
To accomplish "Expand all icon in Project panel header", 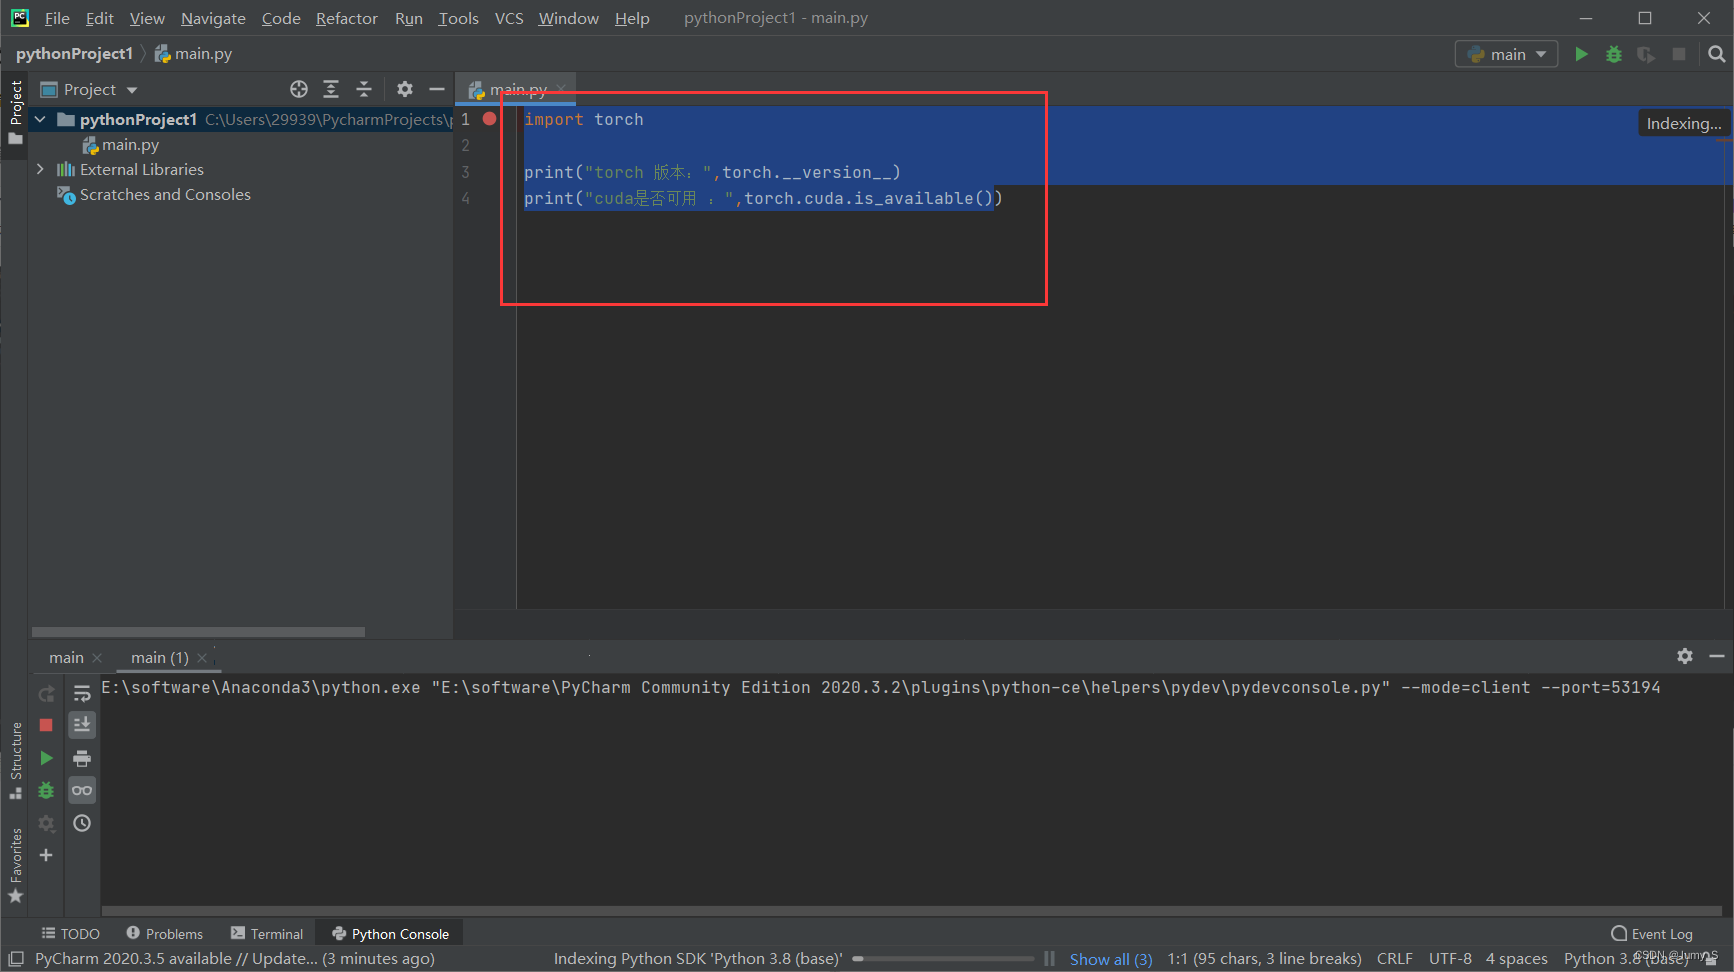I will click(x=331, y=89).
